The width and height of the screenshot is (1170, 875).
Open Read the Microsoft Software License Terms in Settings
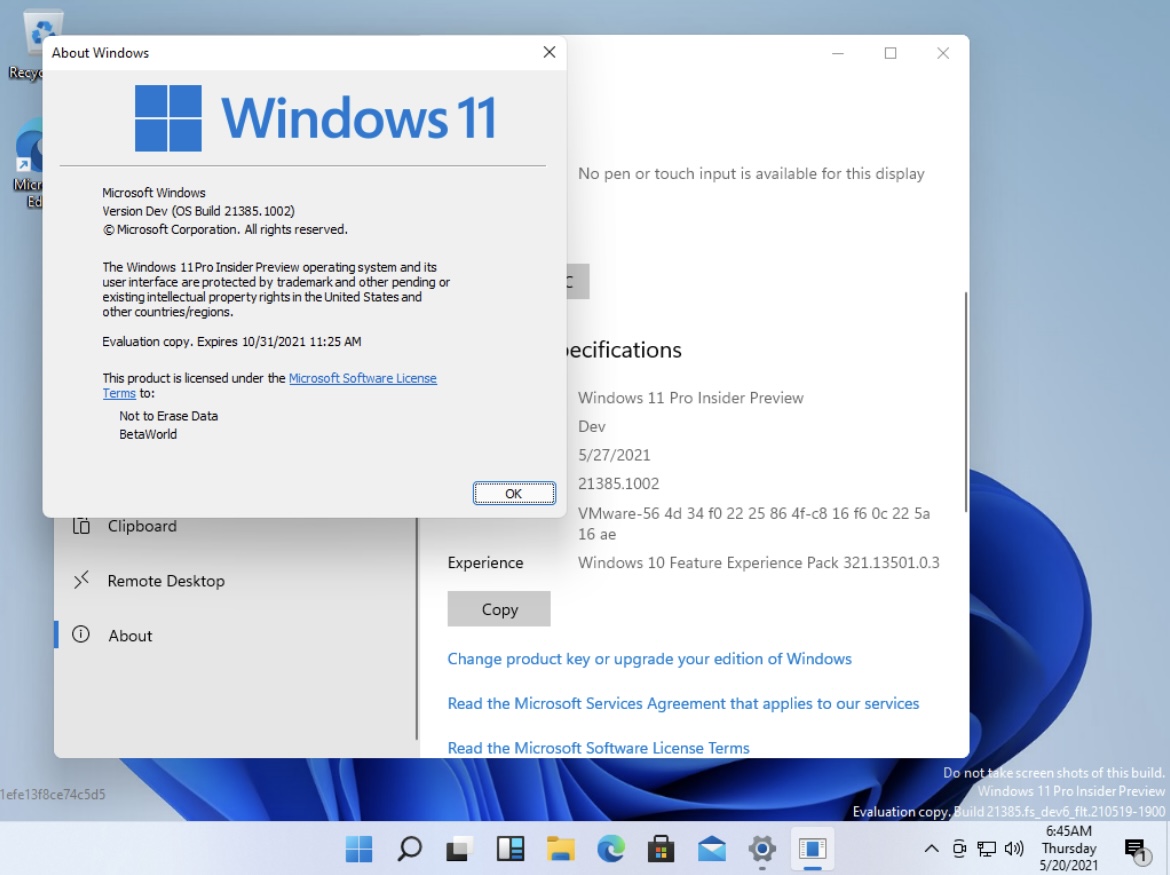598,747
